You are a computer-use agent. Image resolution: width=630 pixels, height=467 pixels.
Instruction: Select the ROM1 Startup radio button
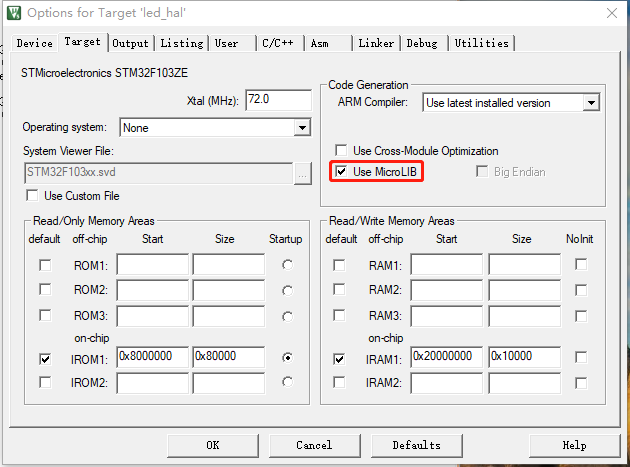click(x=287, y=265)
